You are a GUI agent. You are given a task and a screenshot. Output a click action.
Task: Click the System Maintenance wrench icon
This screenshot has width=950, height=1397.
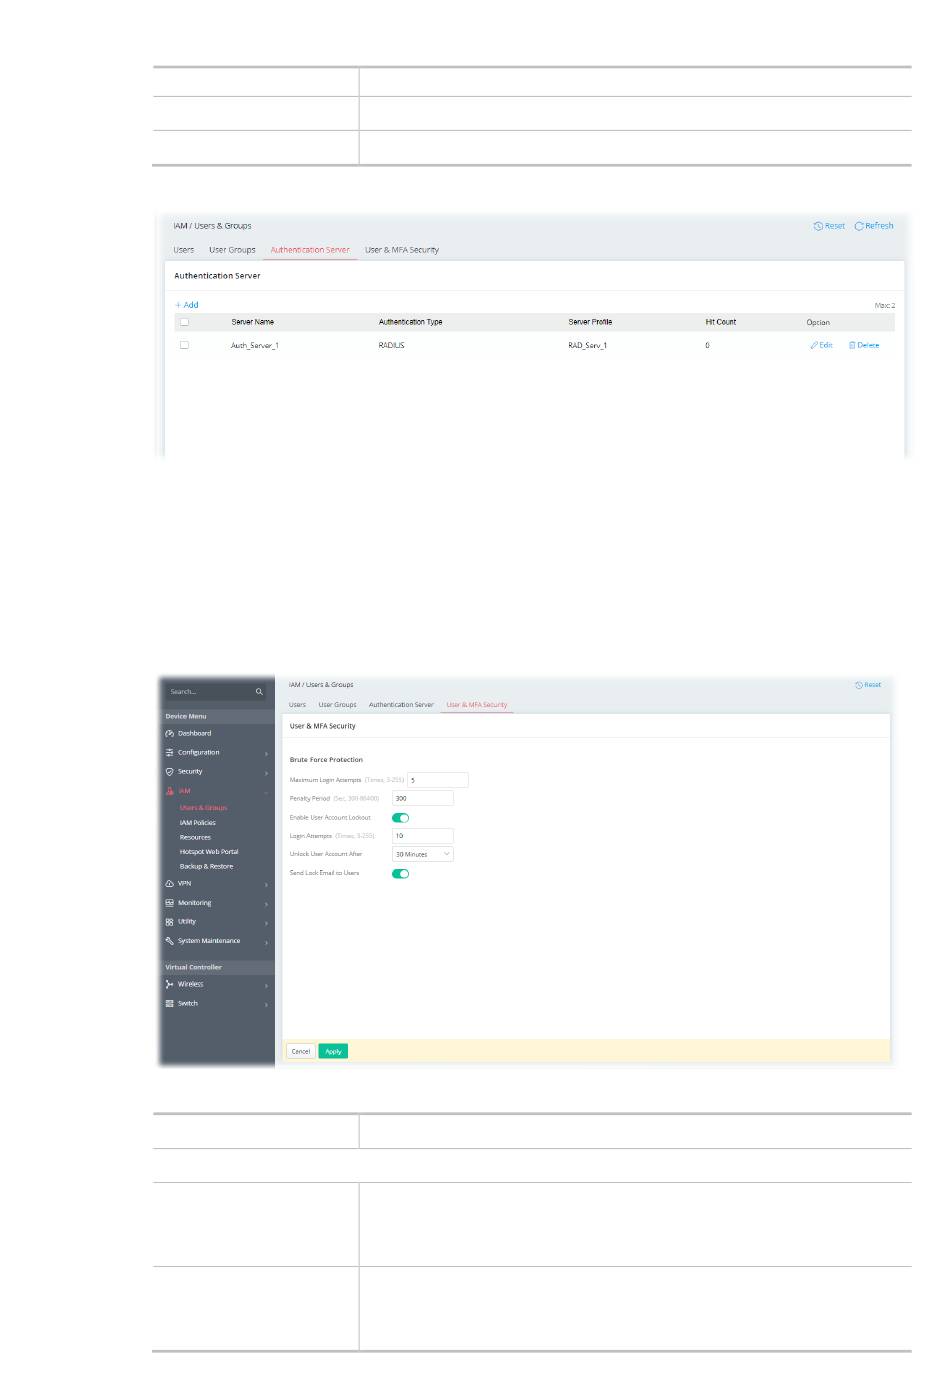pos(170,941)
